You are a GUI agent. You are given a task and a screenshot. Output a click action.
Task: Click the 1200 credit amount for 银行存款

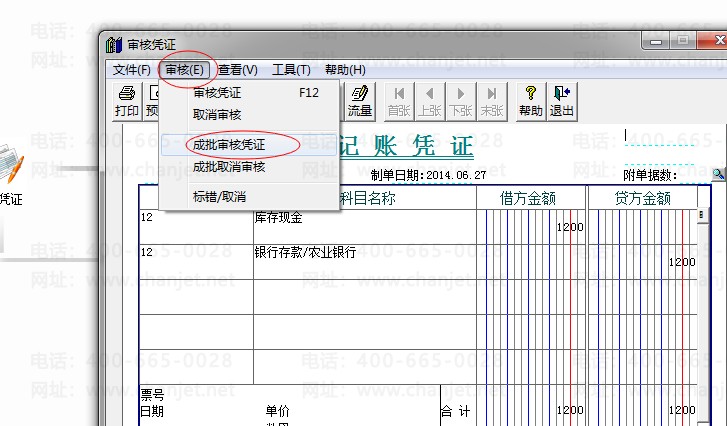682,262
